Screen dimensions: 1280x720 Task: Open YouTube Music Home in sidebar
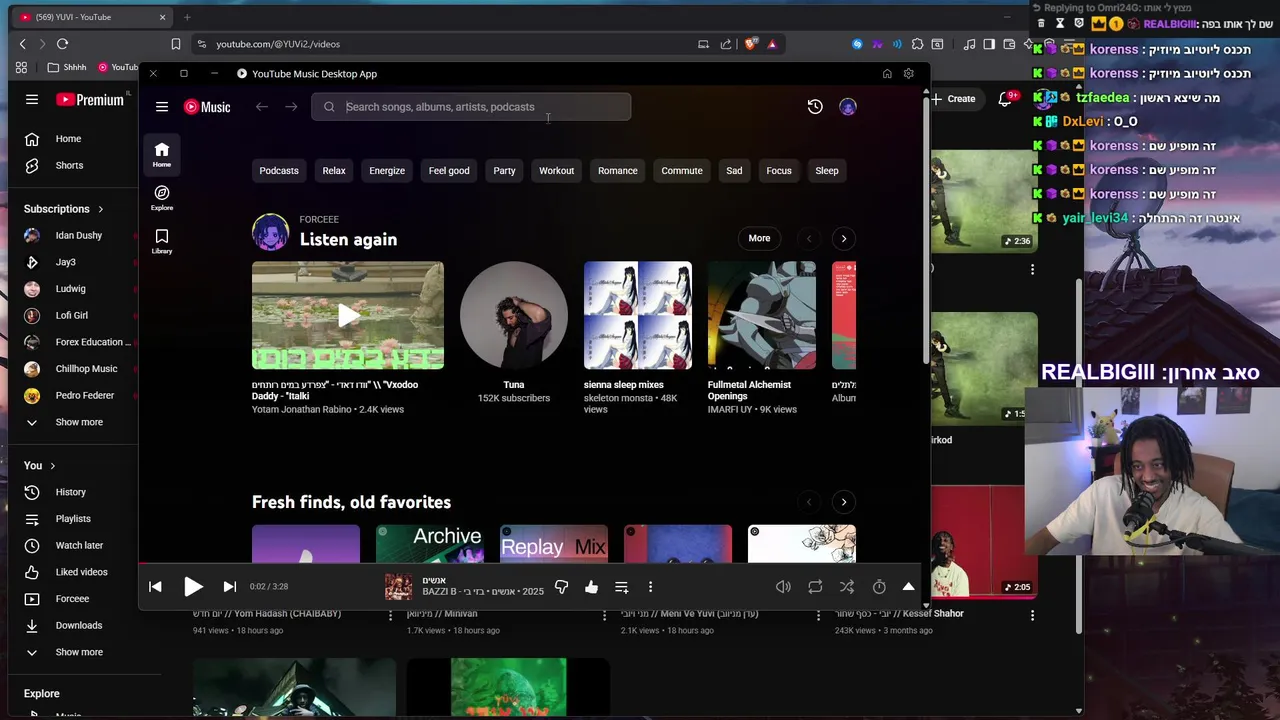click(162, 155)
